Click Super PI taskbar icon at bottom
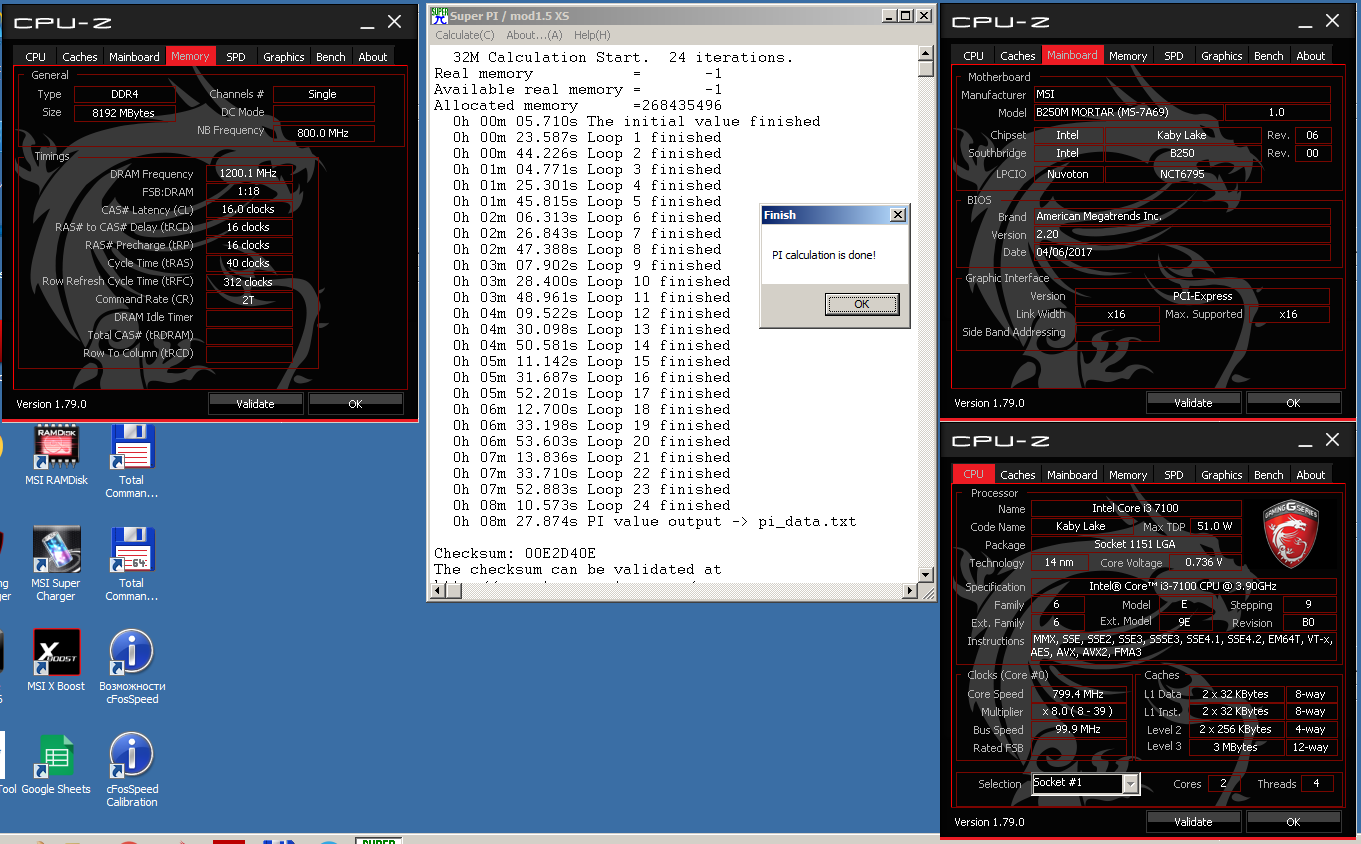1361x844 pixels. coord(380,840)
